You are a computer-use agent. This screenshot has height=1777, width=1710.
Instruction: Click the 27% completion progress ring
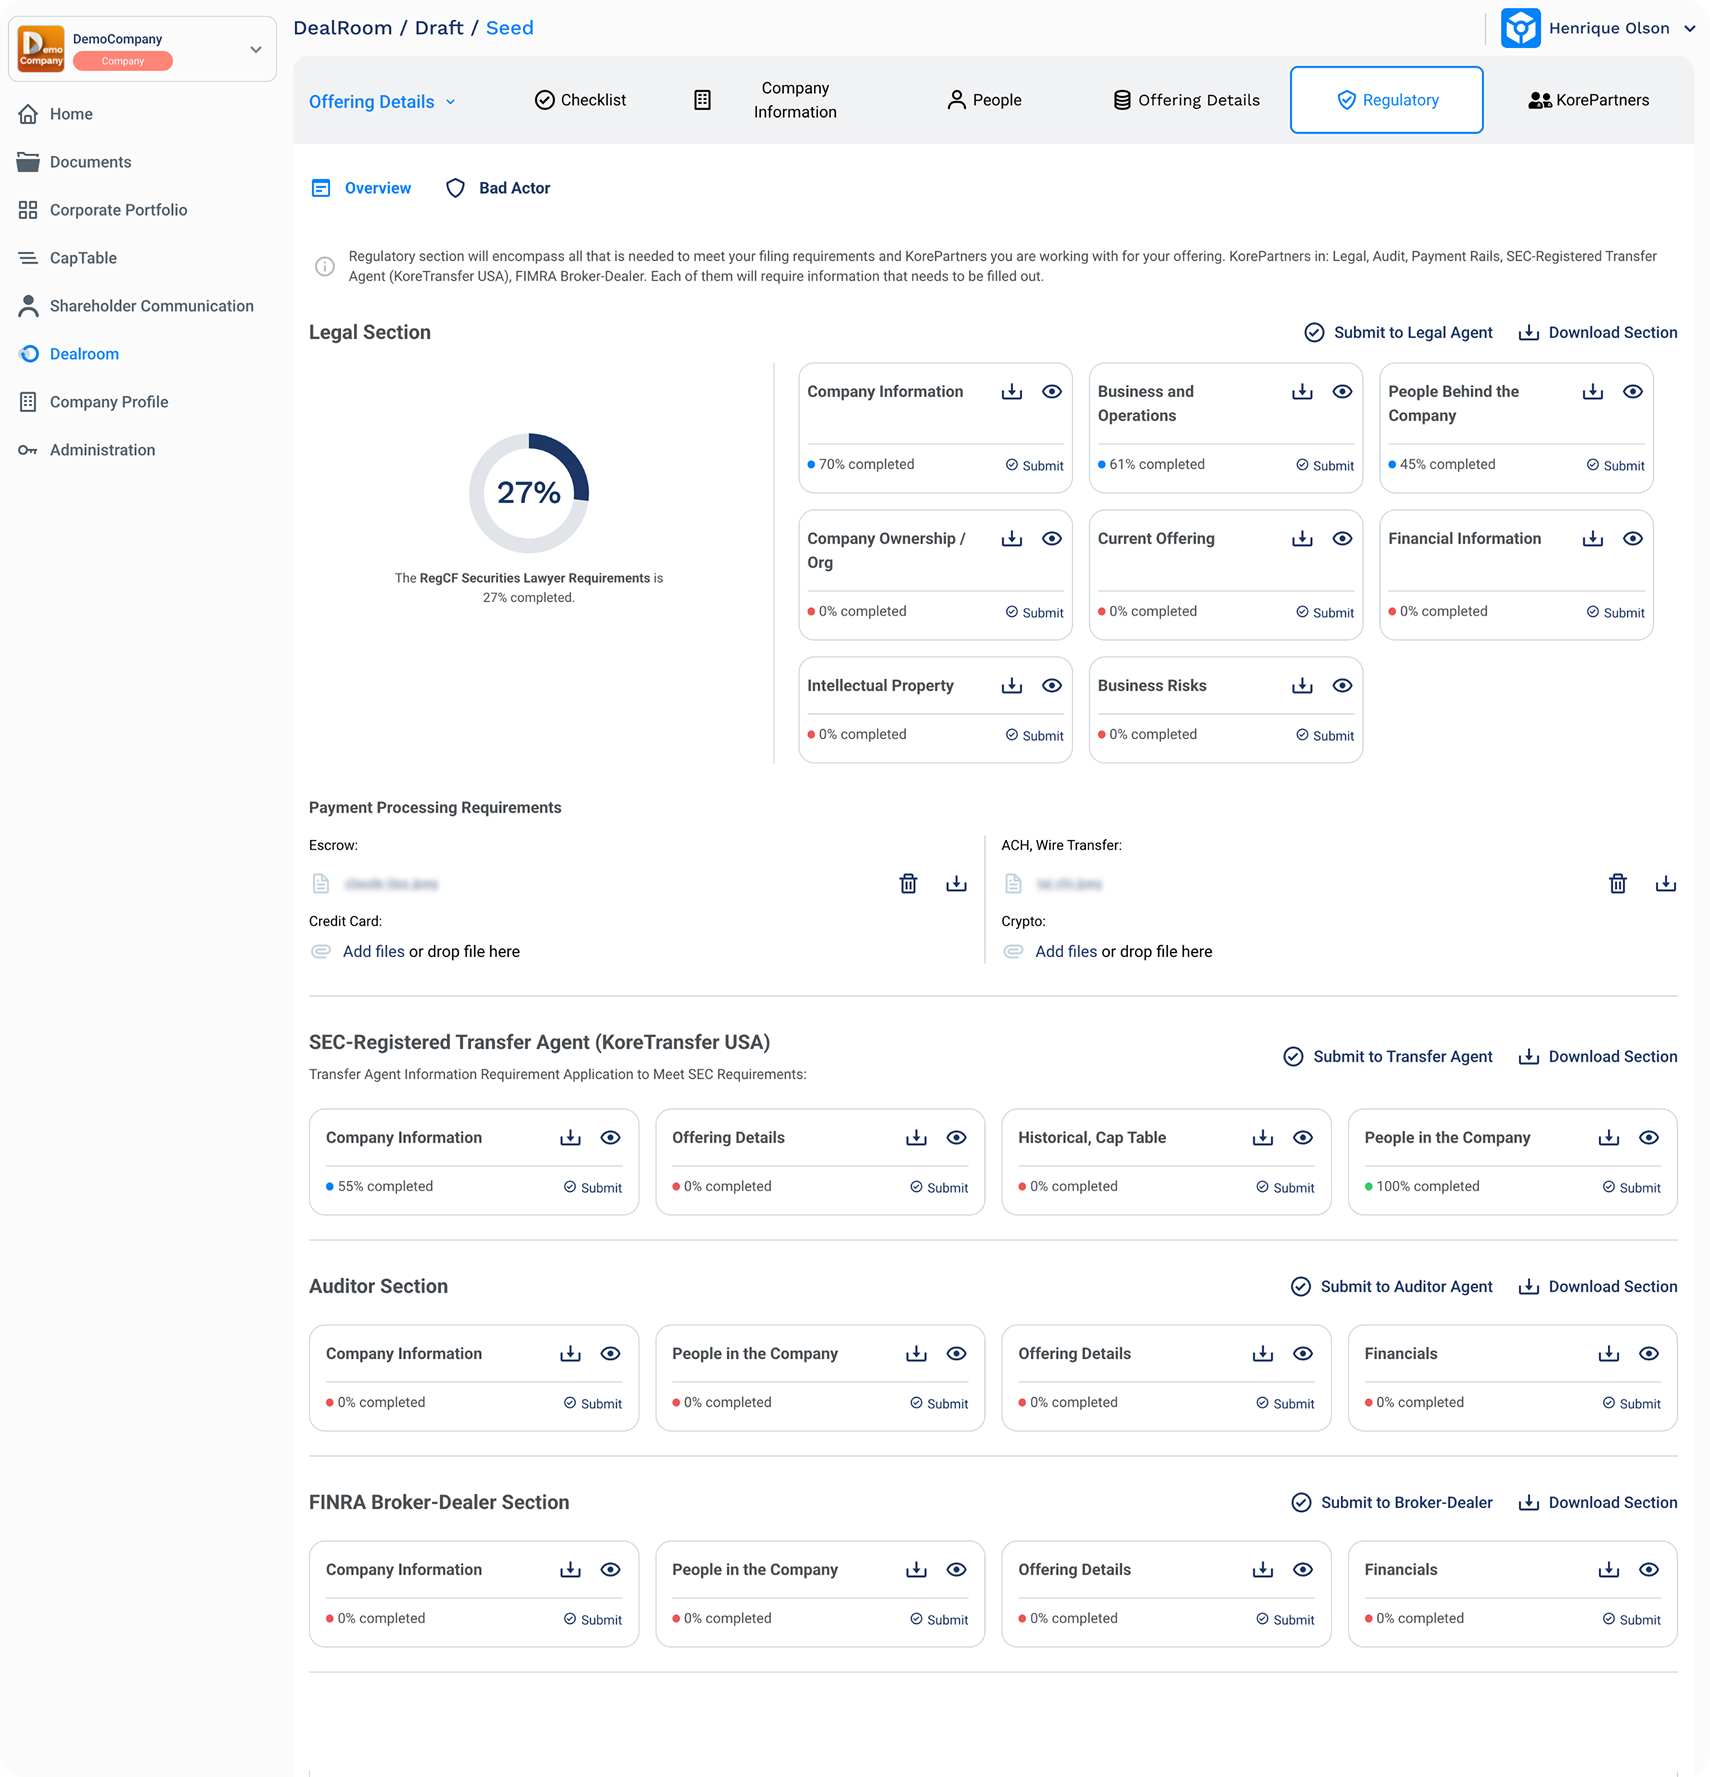click(529, 493)
